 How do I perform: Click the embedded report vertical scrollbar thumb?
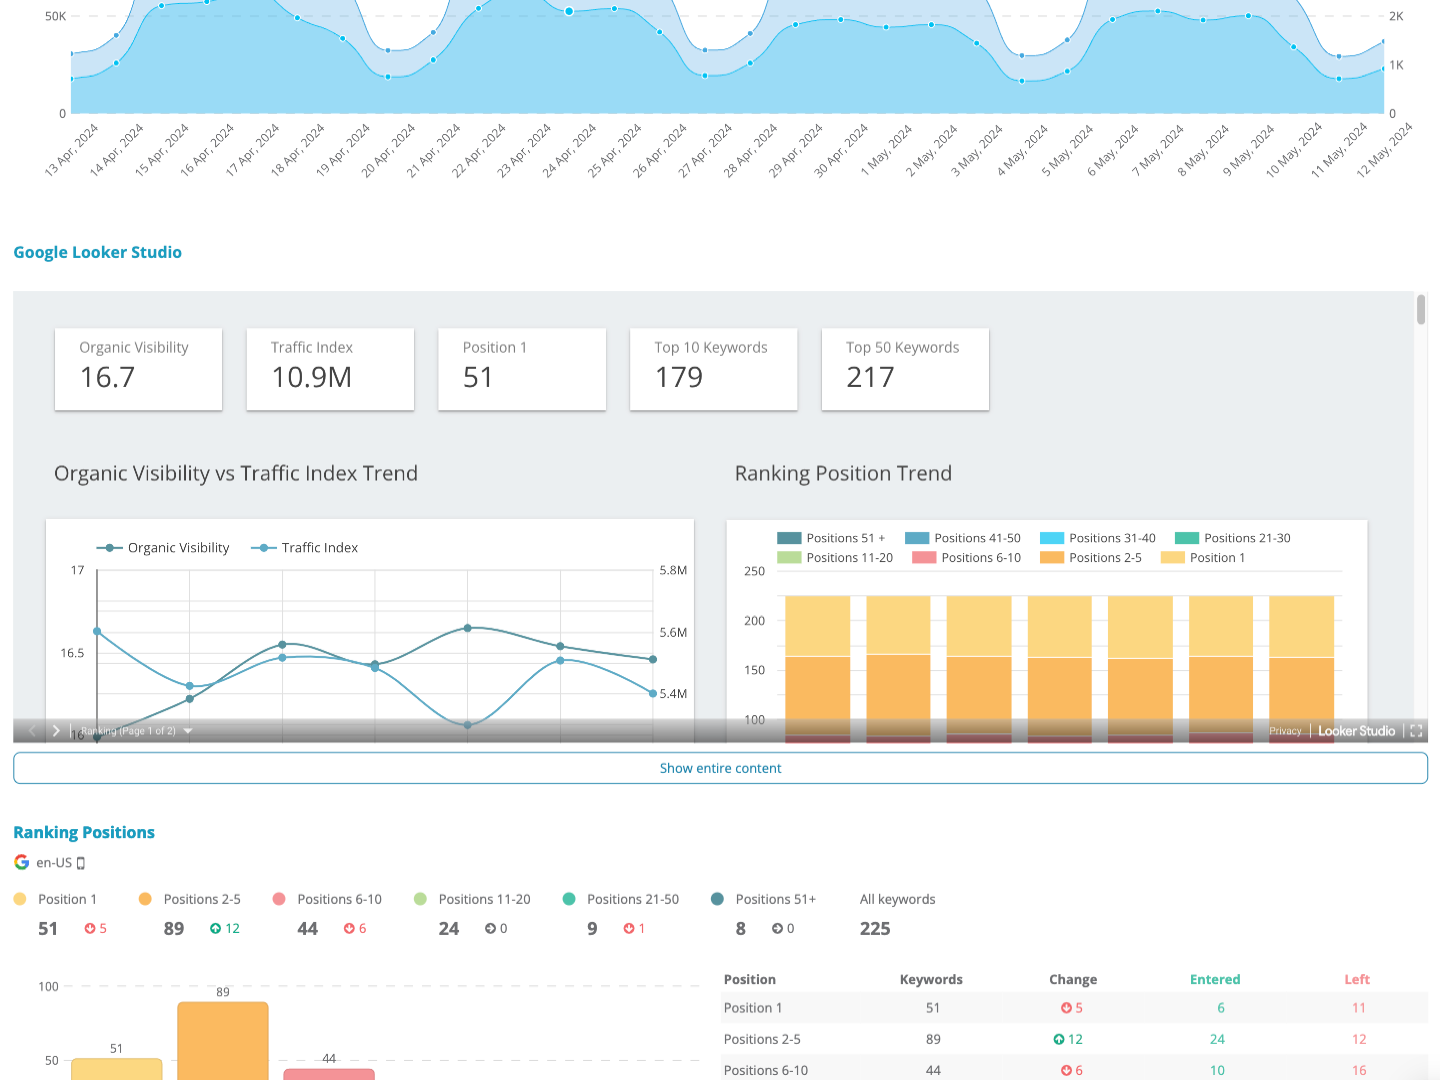[x=1421, y=310]
